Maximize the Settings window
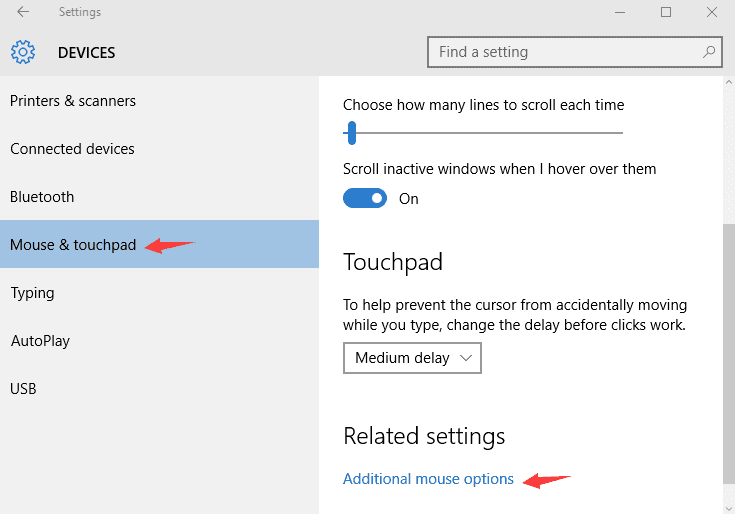 pyautogui.click(x=666, y=12)
